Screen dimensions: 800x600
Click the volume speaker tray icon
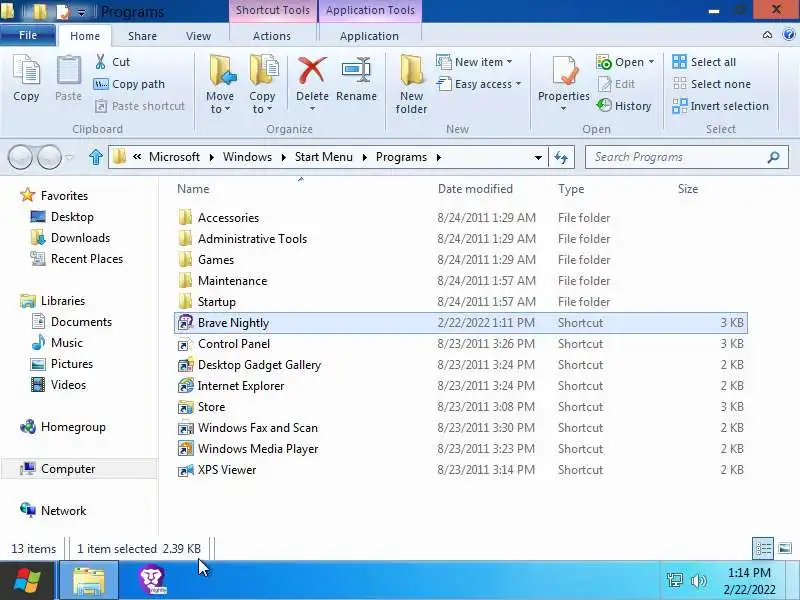(x=698, y=580)
